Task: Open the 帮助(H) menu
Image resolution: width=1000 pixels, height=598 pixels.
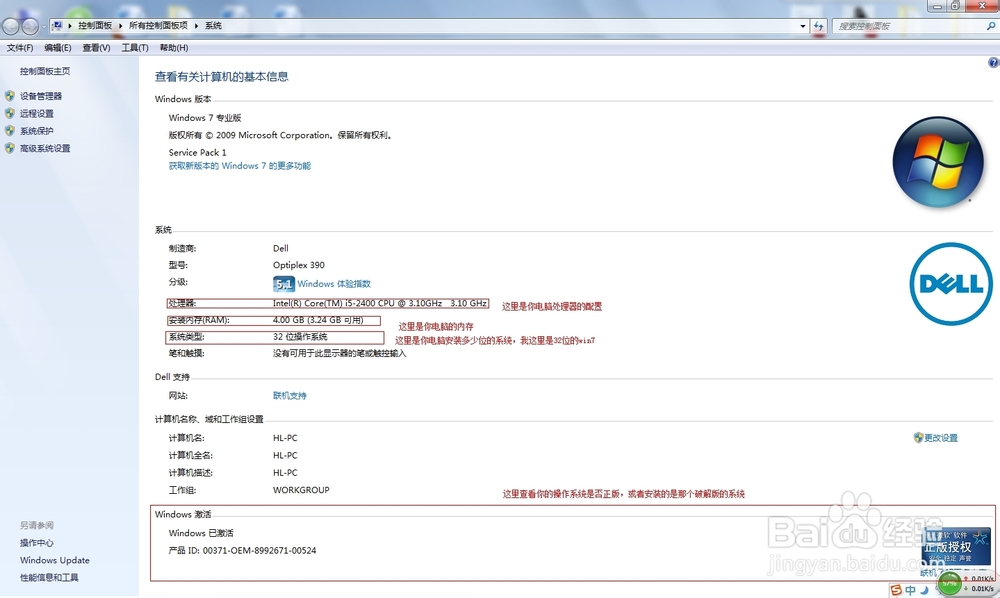Action: pyautogui.click(x=173, y=48)
